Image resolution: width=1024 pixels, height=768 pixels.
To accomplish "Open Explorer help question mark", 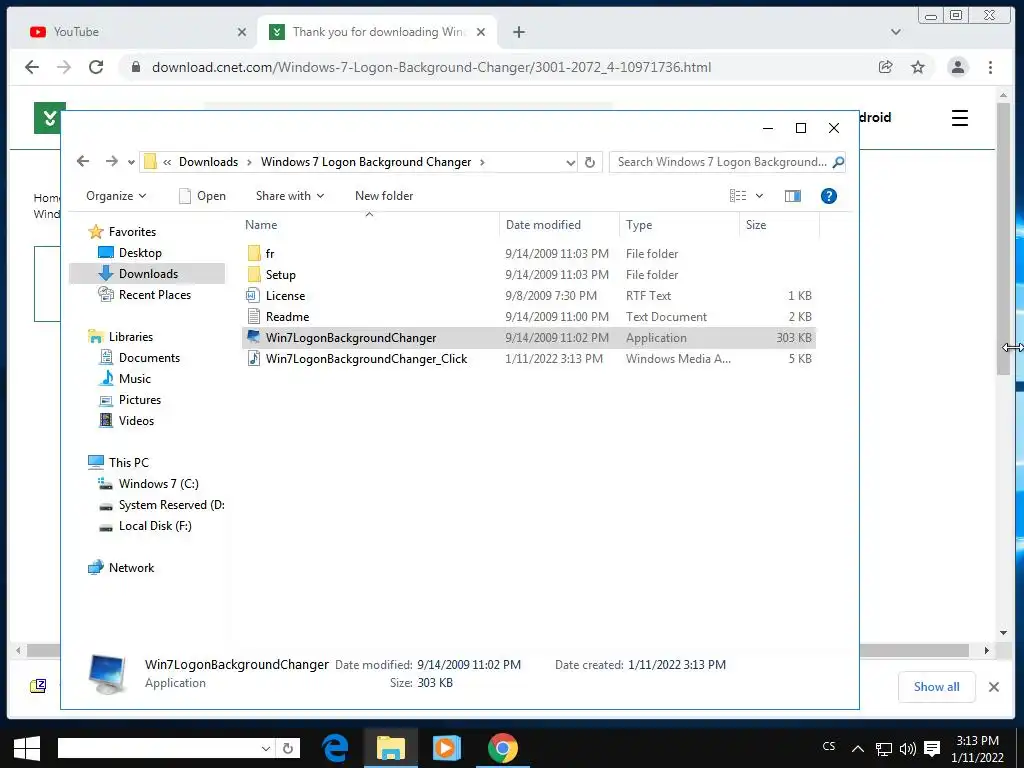I will (x=829, y=196).
